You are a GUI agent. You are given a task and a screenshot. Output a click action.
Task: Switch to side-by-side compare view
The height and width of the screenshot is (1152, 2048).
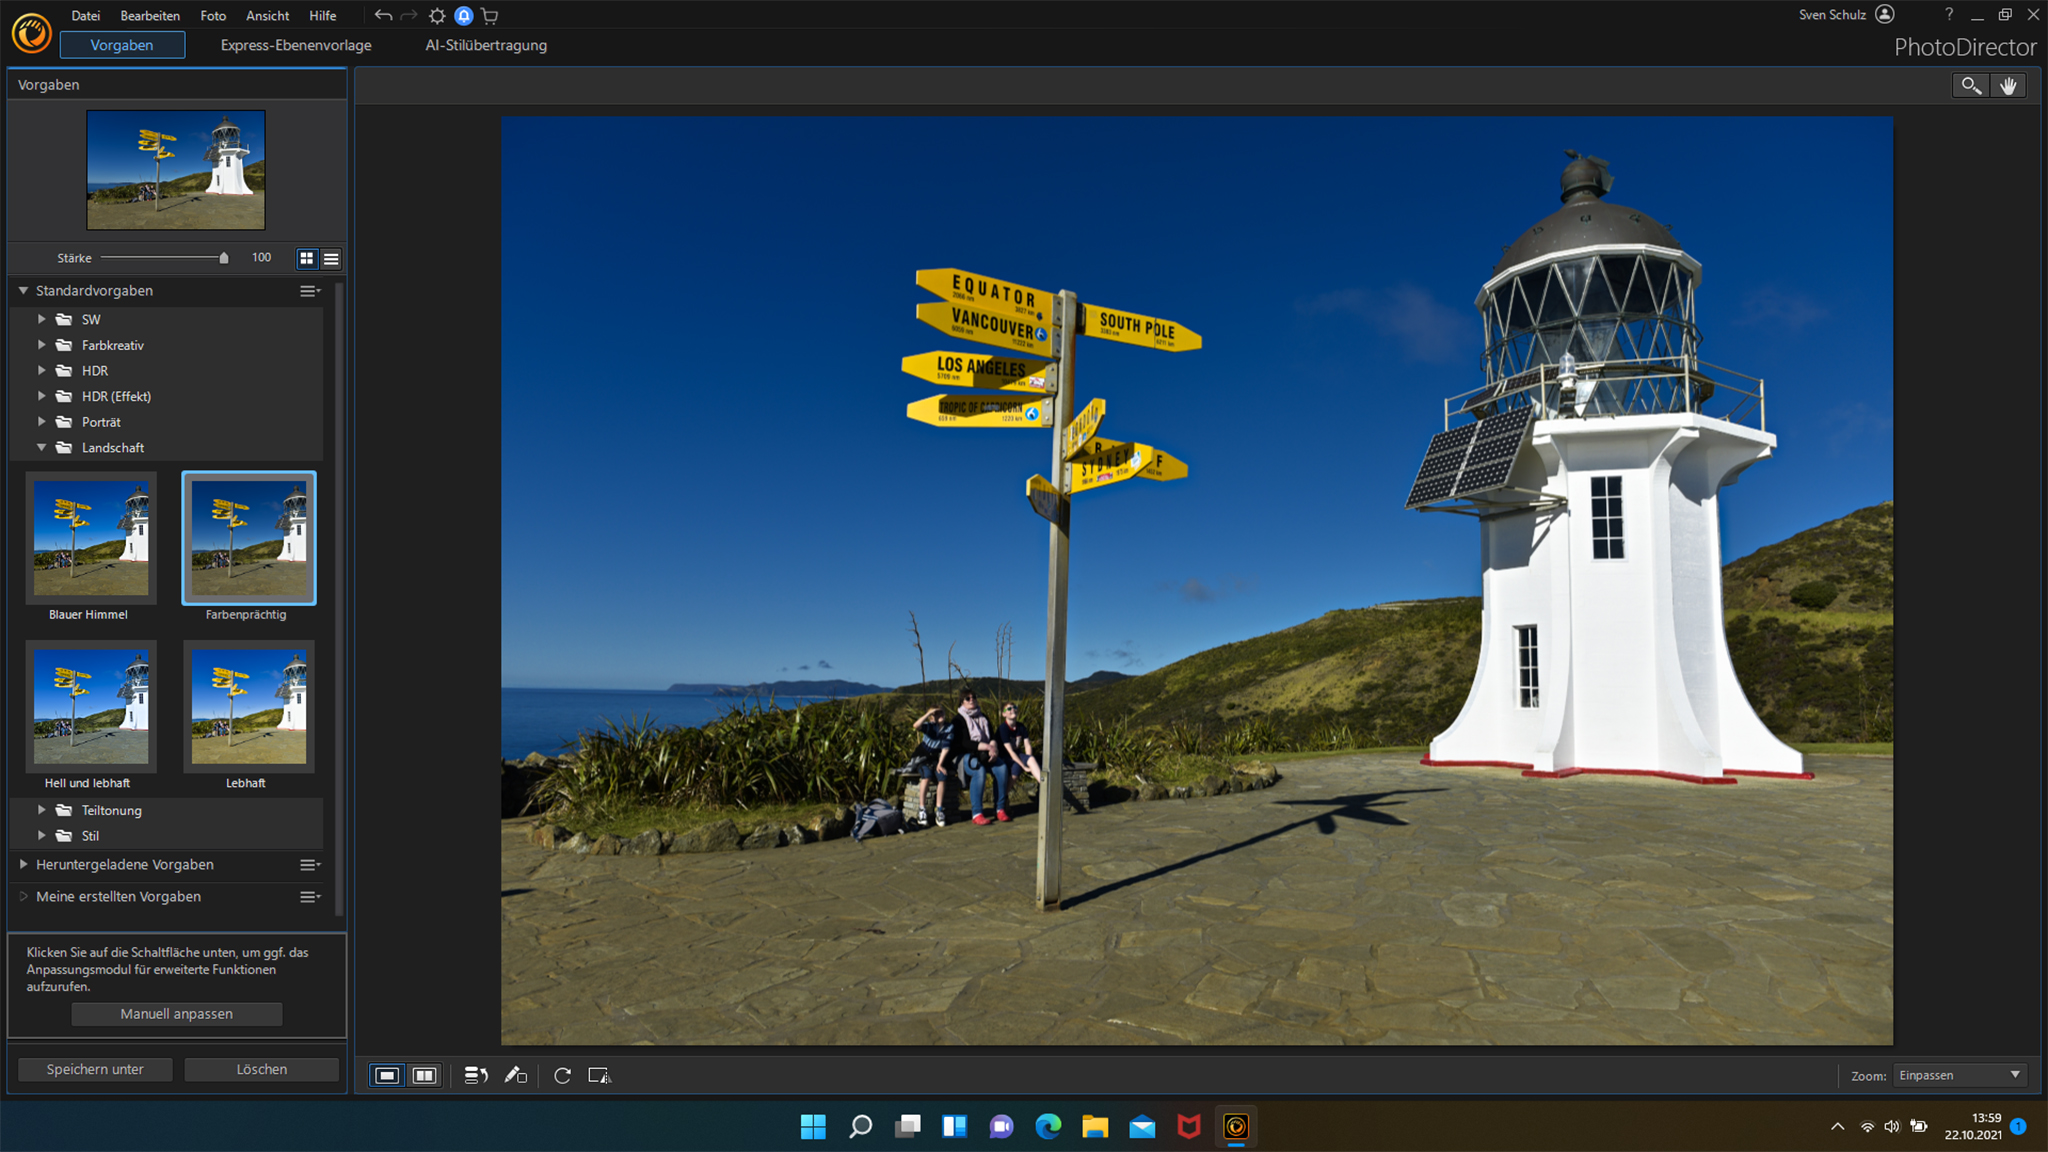(x=424, y=1075)
